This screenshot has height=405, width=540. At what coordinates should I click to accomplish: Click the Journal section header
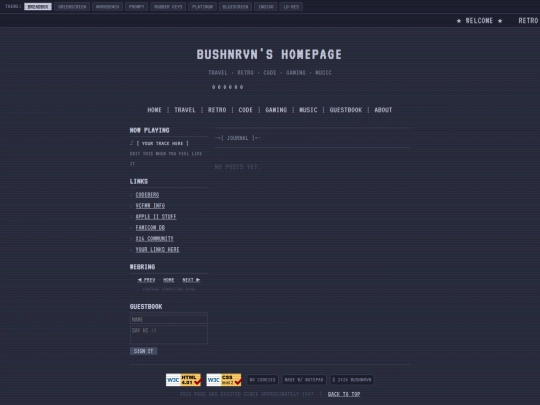click(x=238, y=138)
